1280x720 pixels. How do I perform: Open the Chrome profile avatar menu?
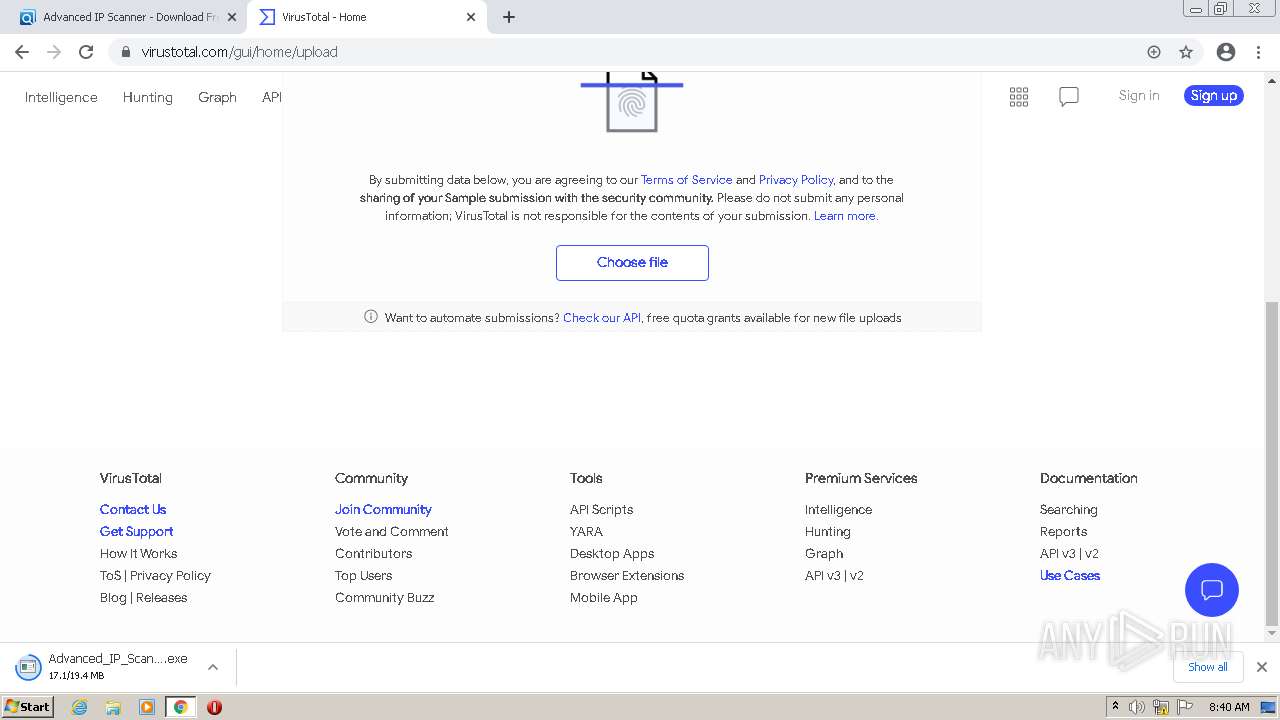pyautogui.click(x=1226, y=52)
